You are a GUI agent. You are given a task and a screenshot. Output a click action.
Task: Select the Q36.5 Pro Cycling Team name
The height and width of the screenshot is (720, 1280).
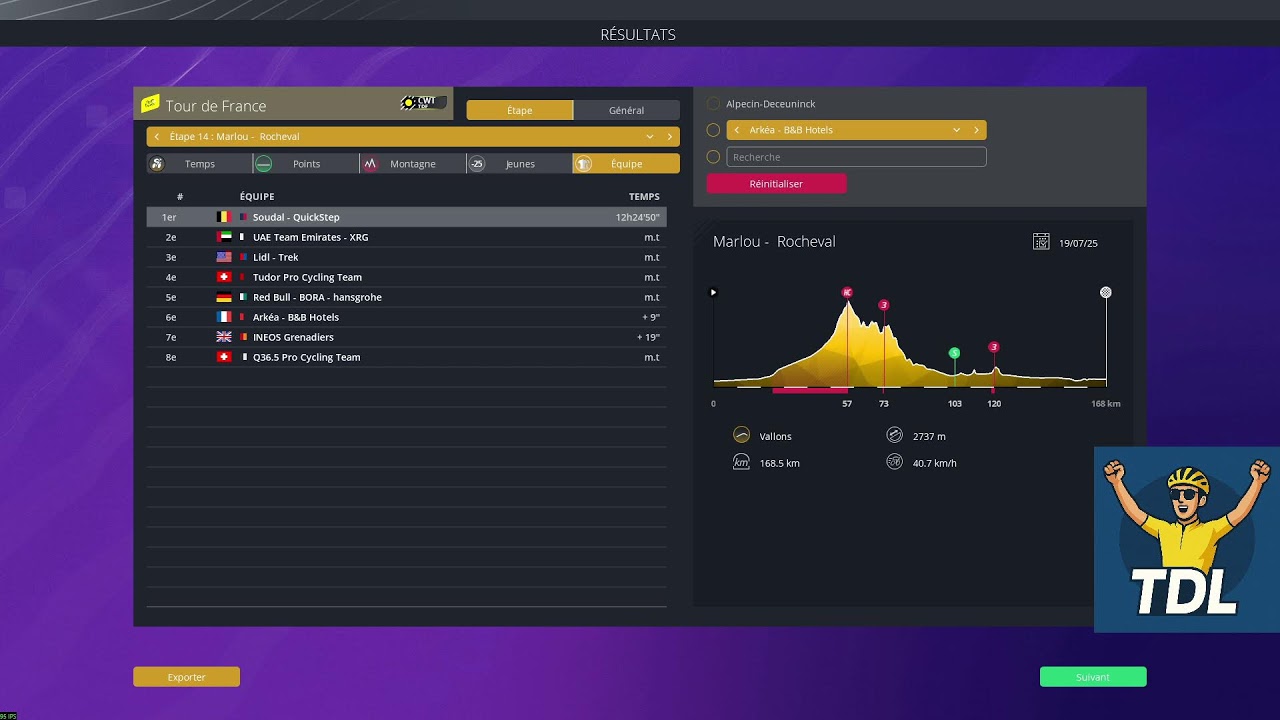pyautogui.click(x=307, y=357)
